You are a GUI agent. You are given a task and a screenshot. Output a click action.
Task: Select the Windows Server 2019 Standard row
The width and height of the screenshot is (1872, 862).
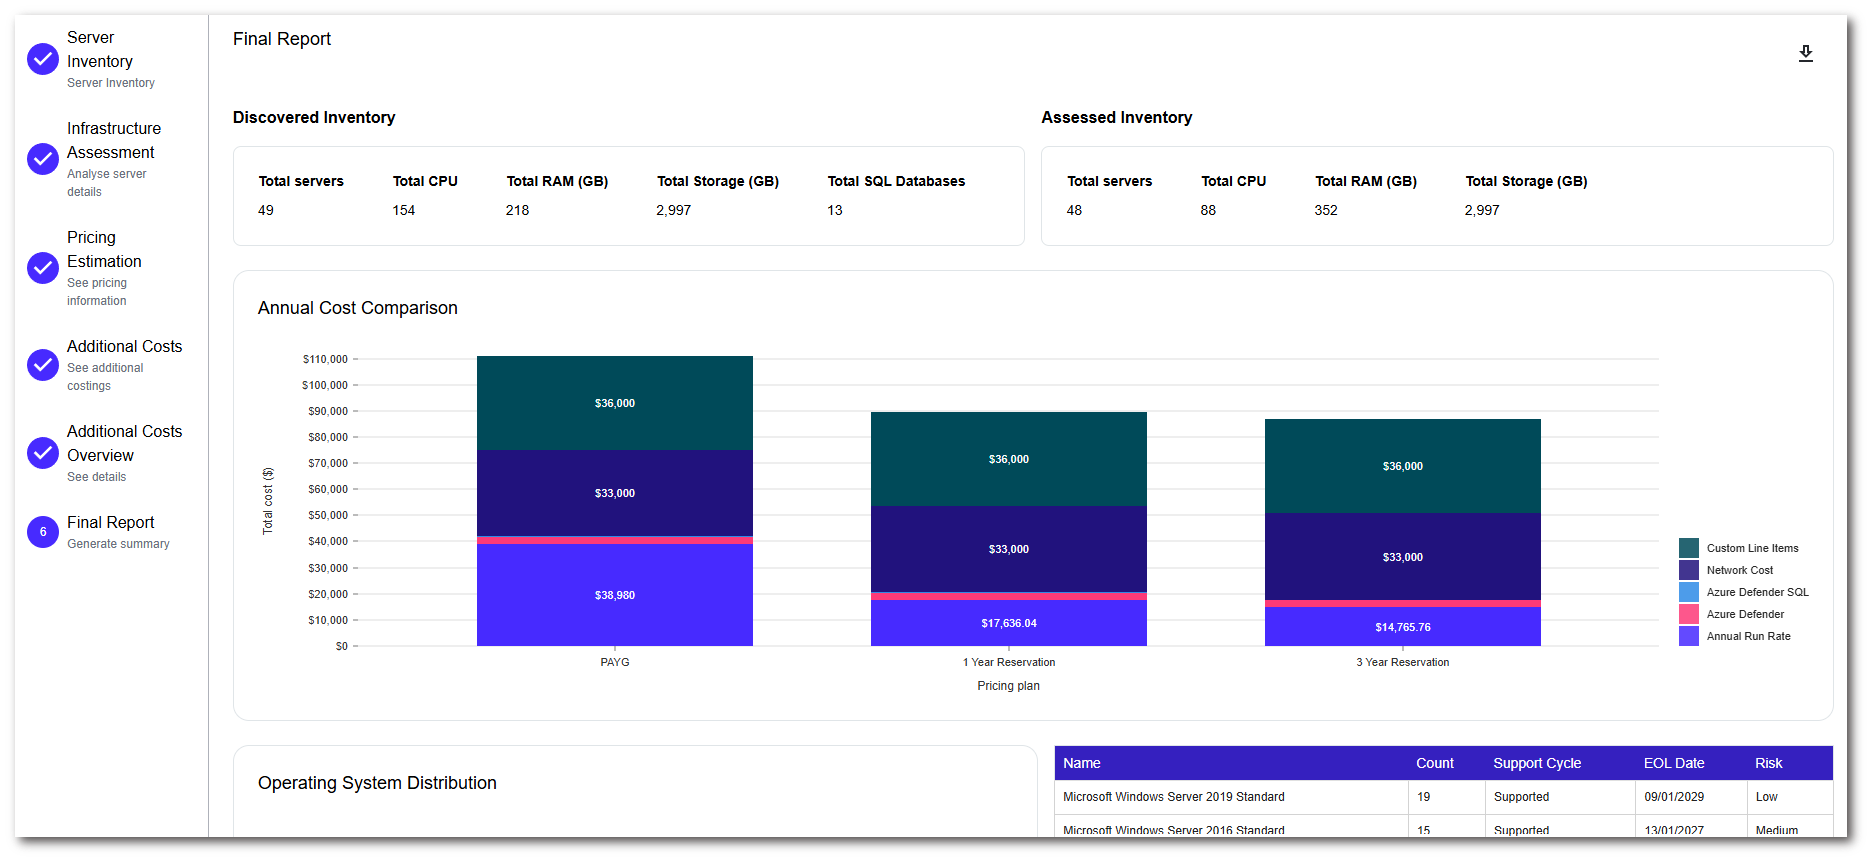coord(1173,797)
